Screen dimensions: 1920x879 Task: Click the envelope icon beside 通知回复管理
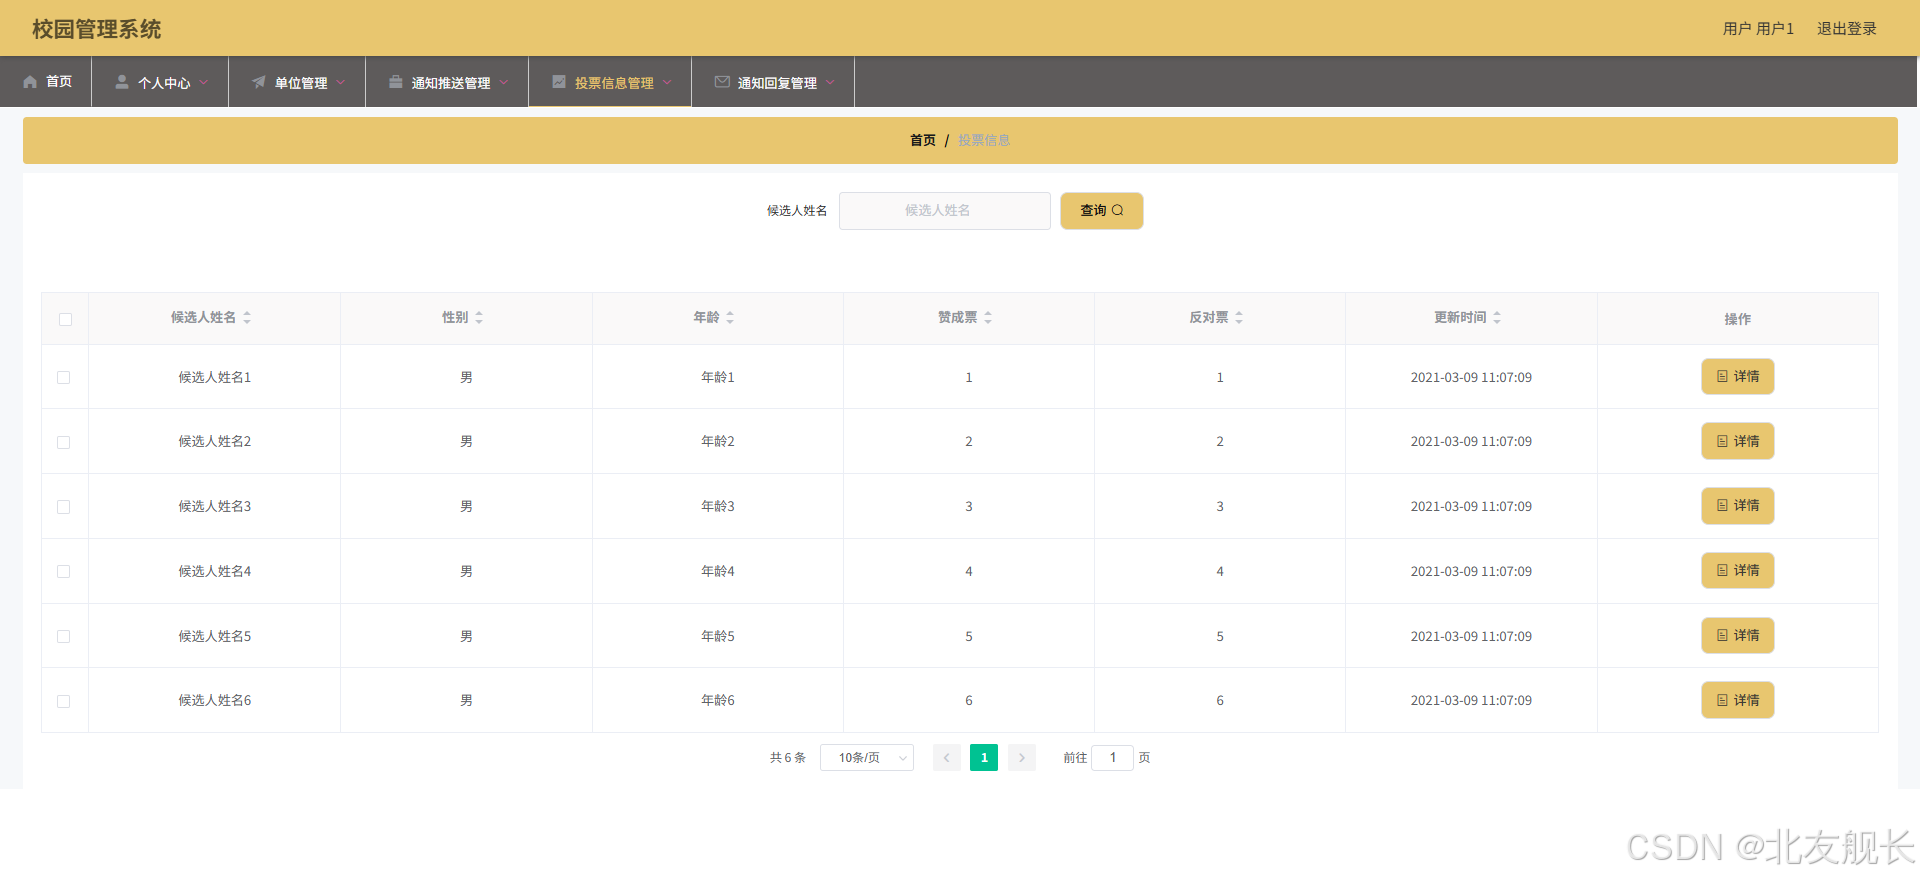click(x=722, y=82)
